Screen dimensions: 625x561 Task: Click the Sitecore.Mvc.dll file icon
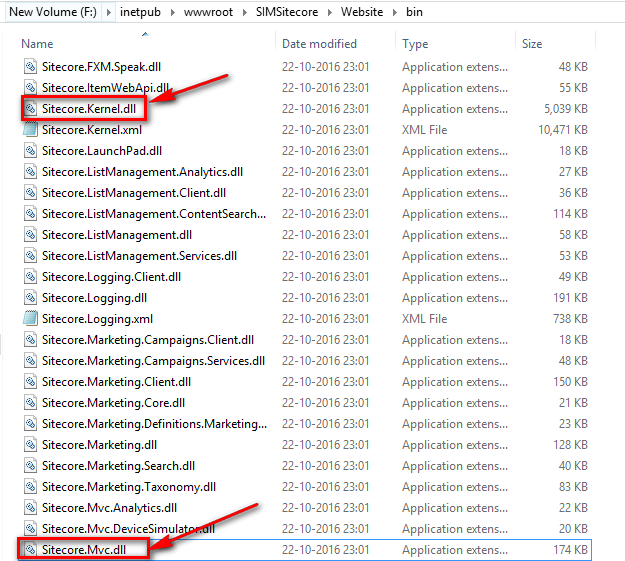30,549
